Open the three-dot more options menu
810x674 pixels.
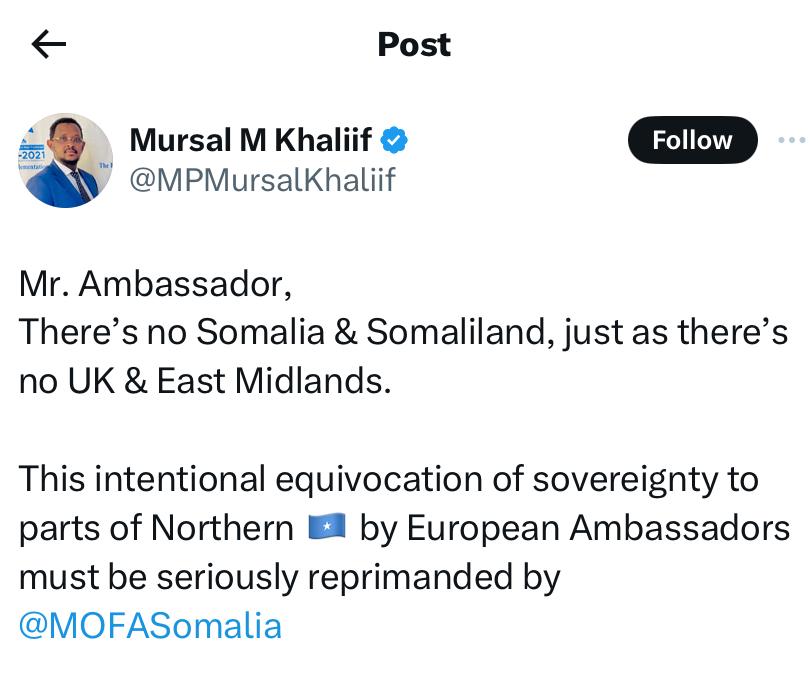coord(791,141)
